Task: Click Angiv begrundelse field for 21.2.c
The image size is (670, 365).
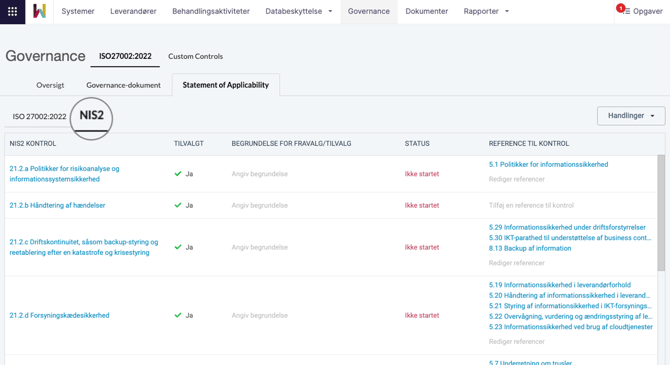Action: [x=260, y=247]
